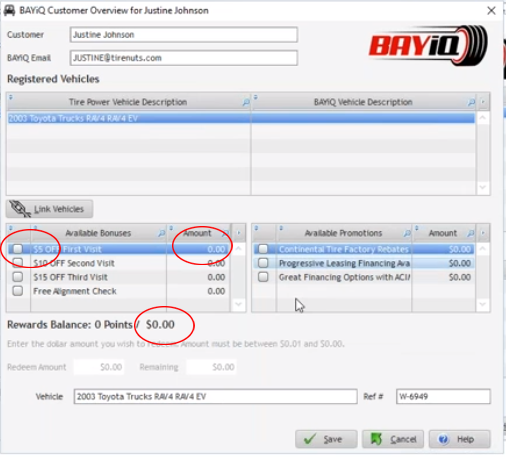Screen dimensions: 506x457
Task: Click BAYiQ car icon in title bar
Action: click(x=9, y=10)
